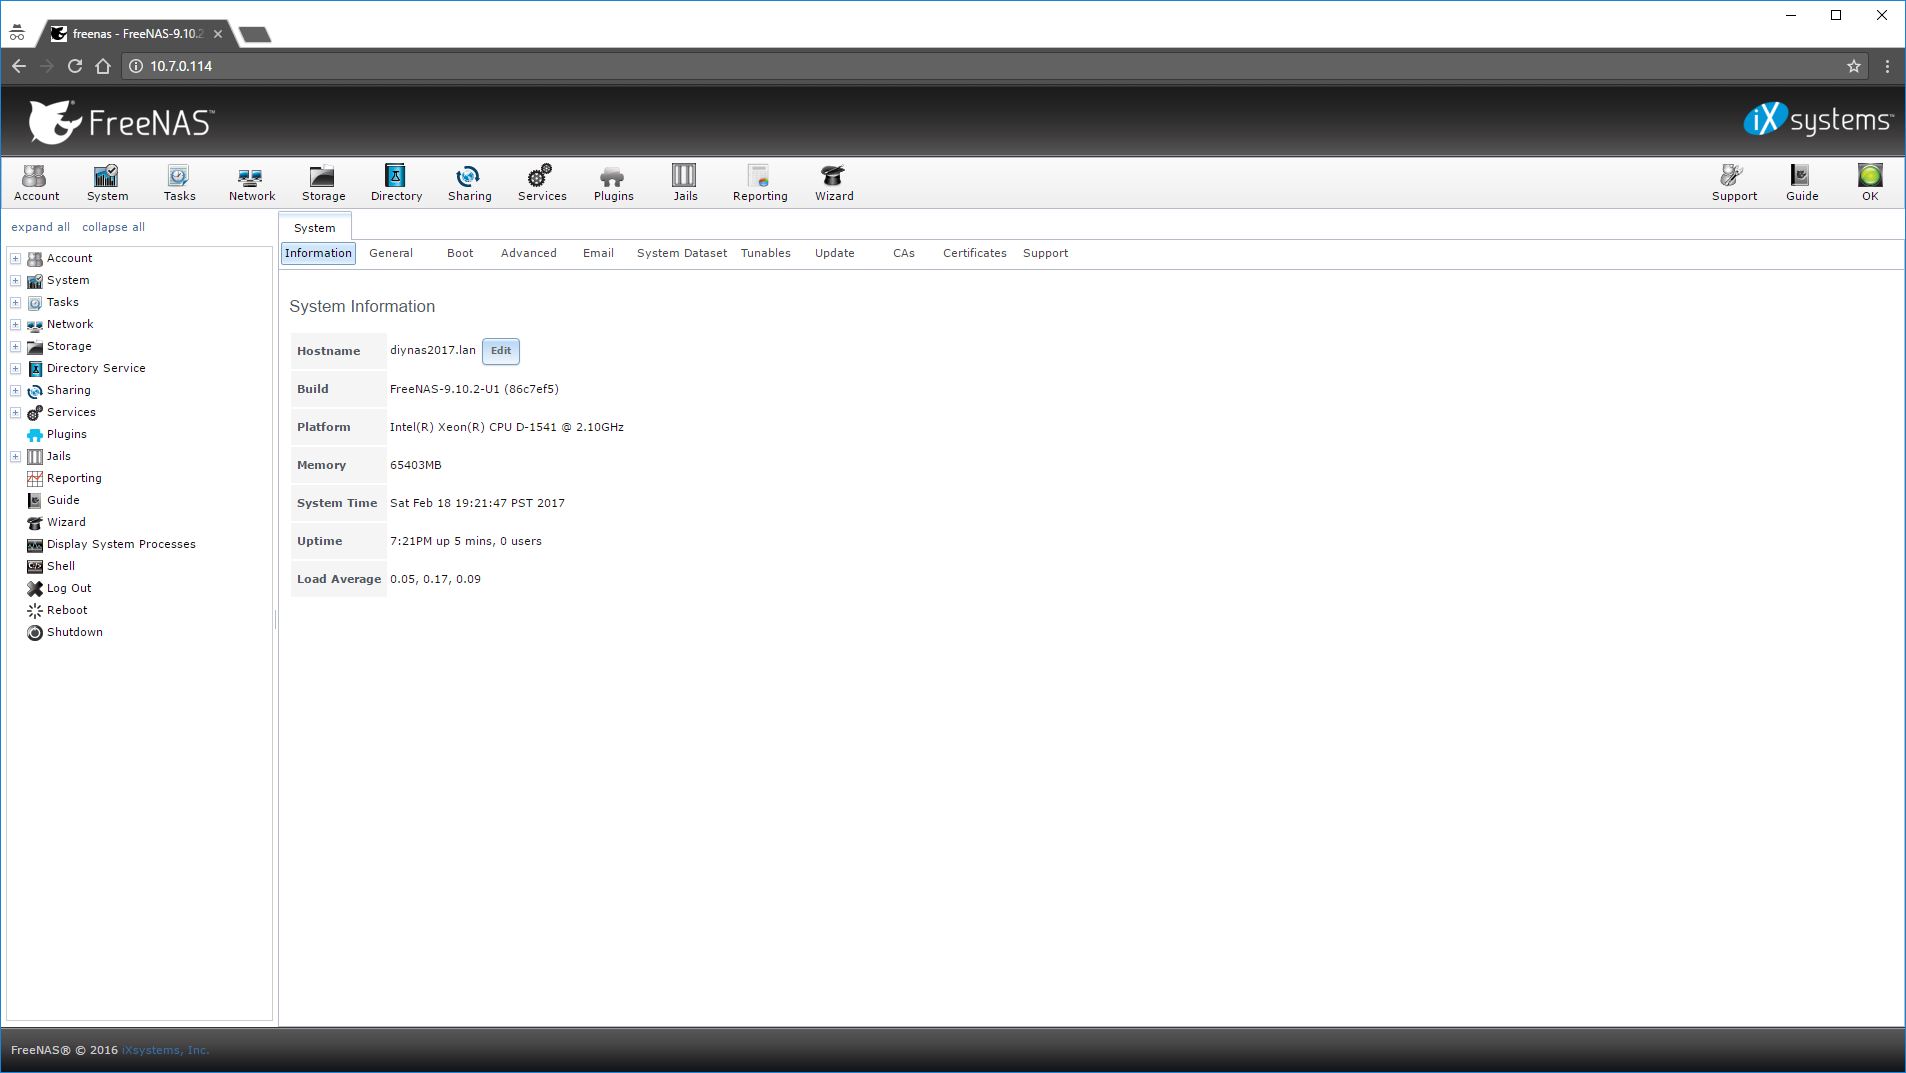Click Reboot in the sidebar

coord(67,610)
